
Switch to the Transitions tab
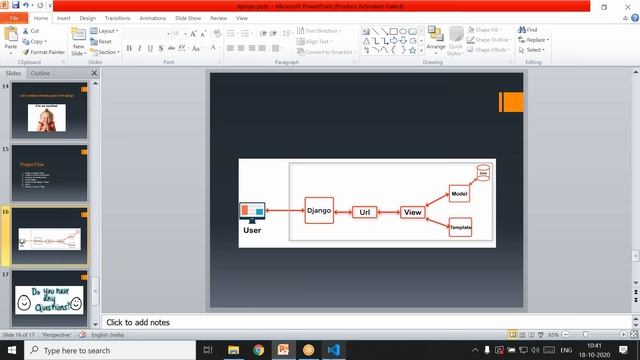tap(118, 18)
